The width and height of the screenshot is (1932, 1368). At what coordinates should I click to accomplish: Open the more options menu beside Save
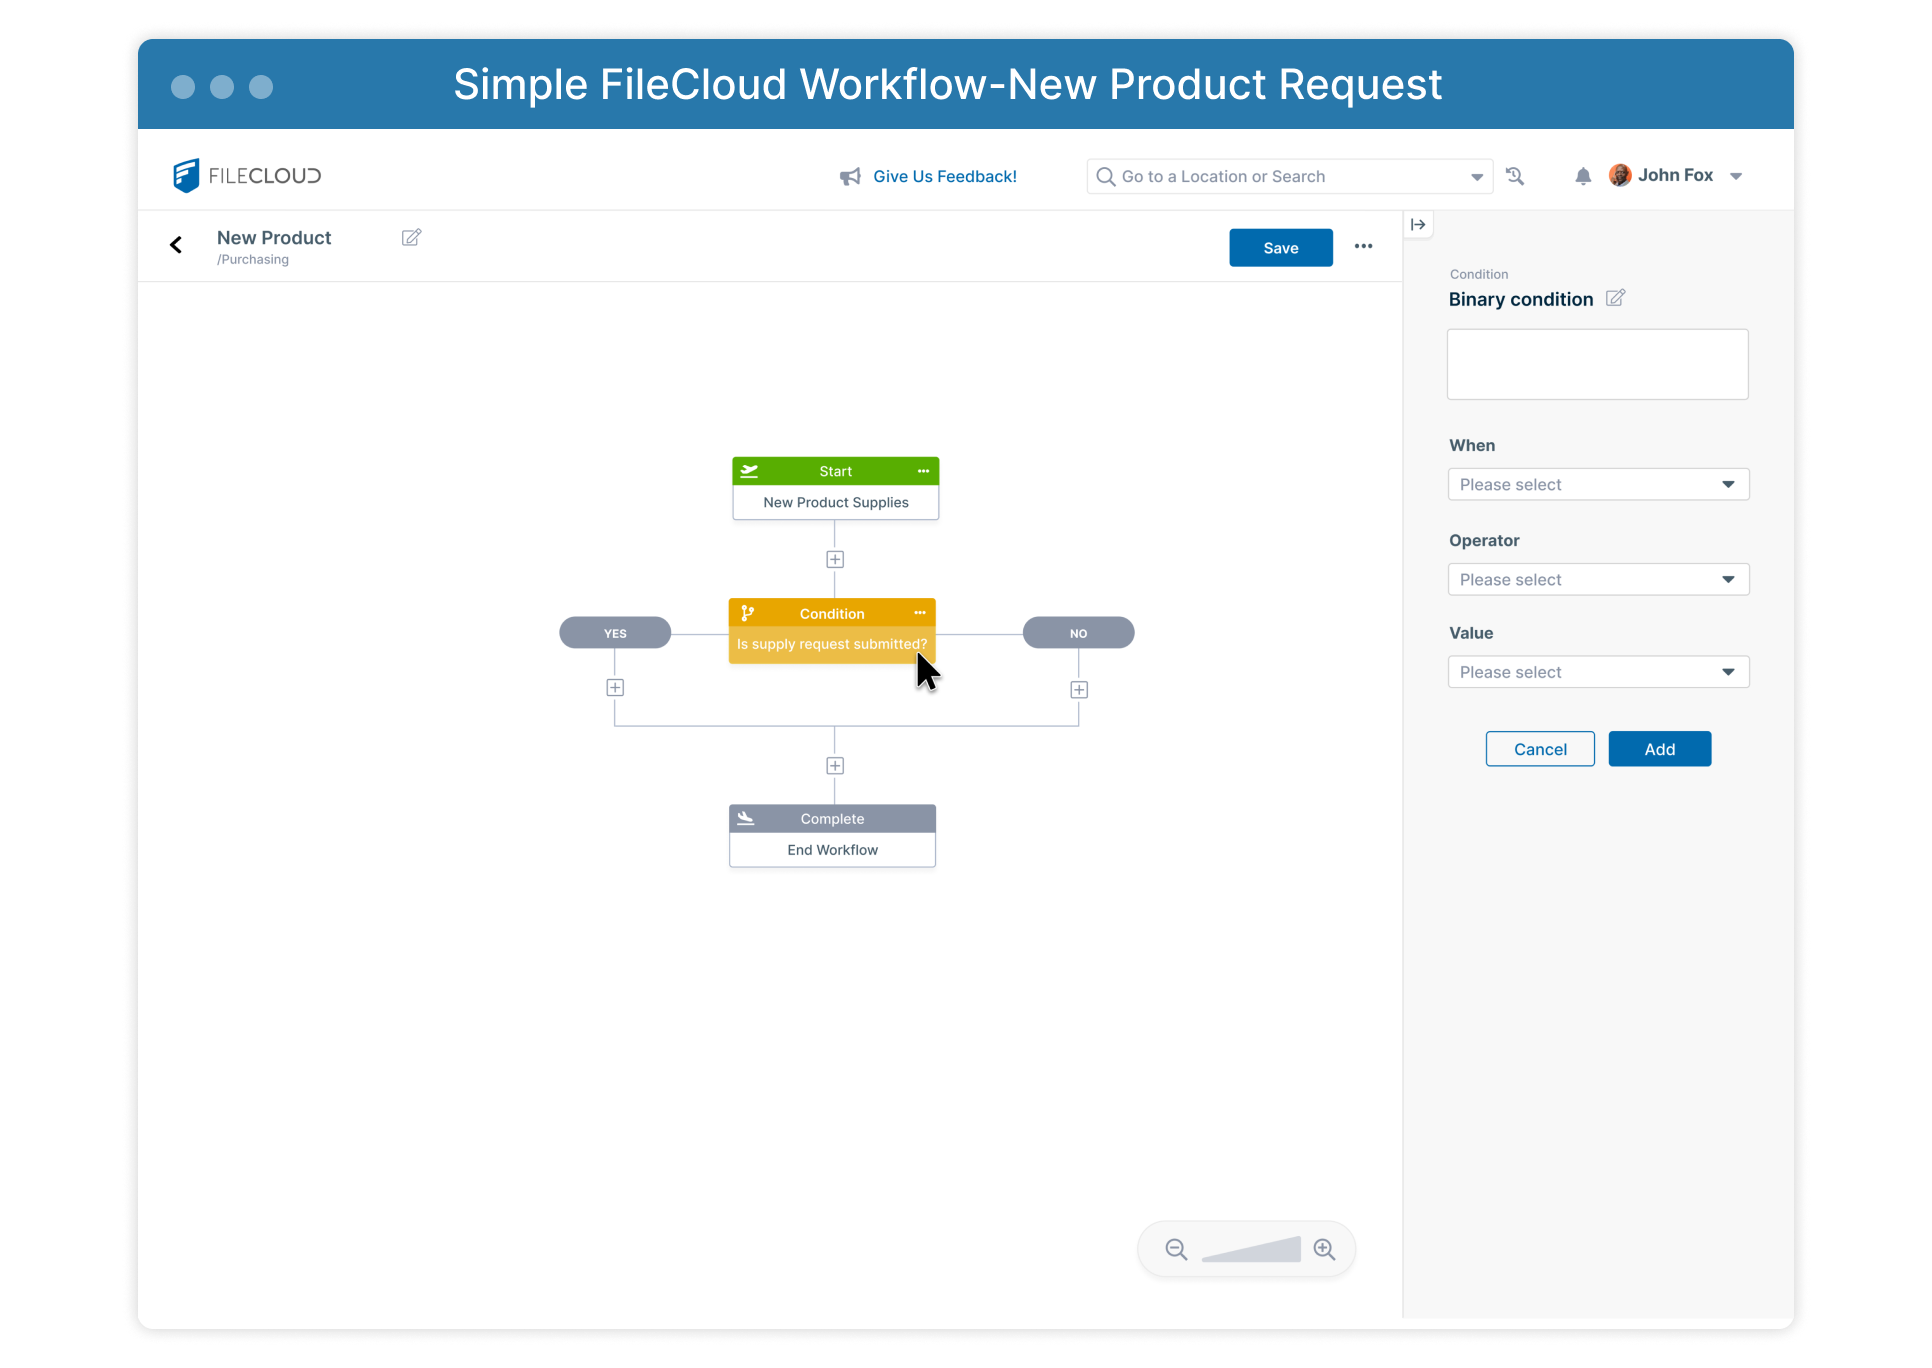click(x=1363, y=246)
